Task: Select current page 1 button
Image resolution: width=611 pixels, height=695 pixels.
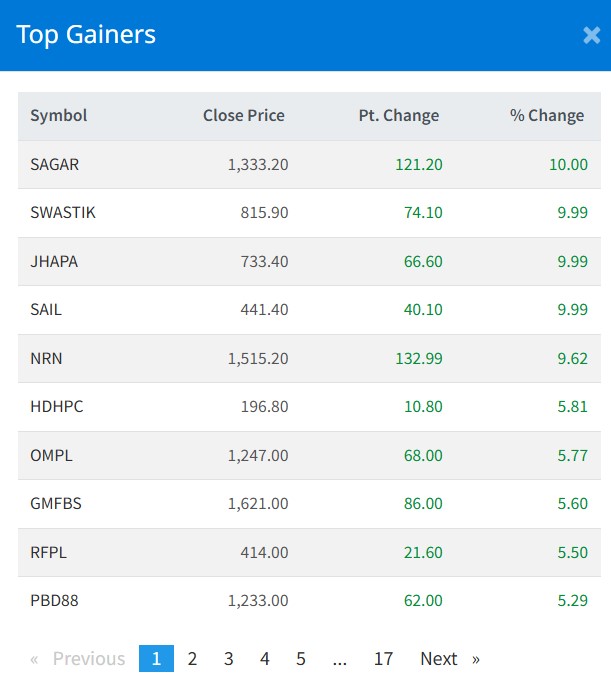Action: coord(156,658)
